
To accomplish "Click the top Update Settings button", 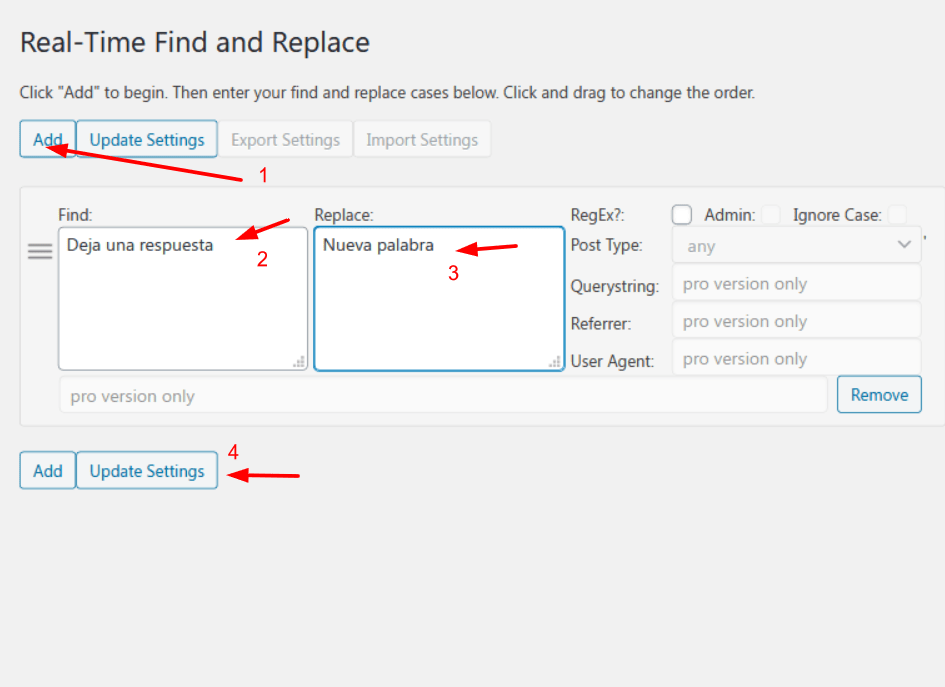I will pos(147,139).
